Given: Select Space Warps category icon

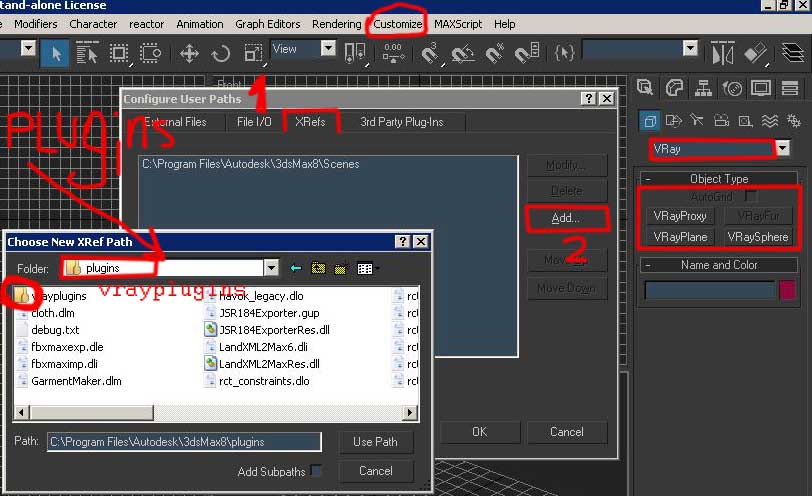Looking at the screenshot, I should click(770, 121).
